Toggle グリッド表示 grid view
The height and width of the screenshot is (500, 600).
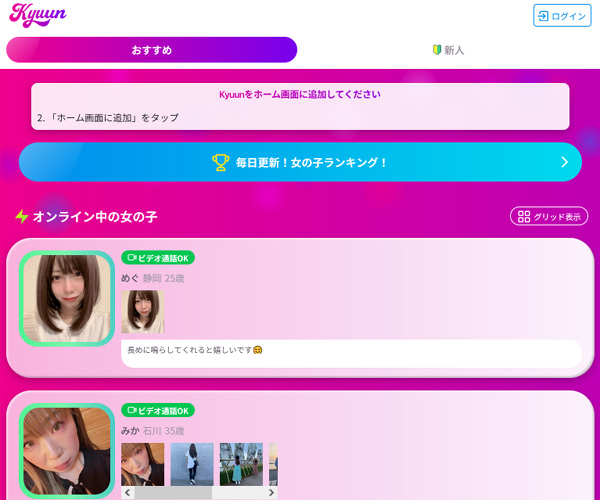pyautogui.click(x=548, y=216)
